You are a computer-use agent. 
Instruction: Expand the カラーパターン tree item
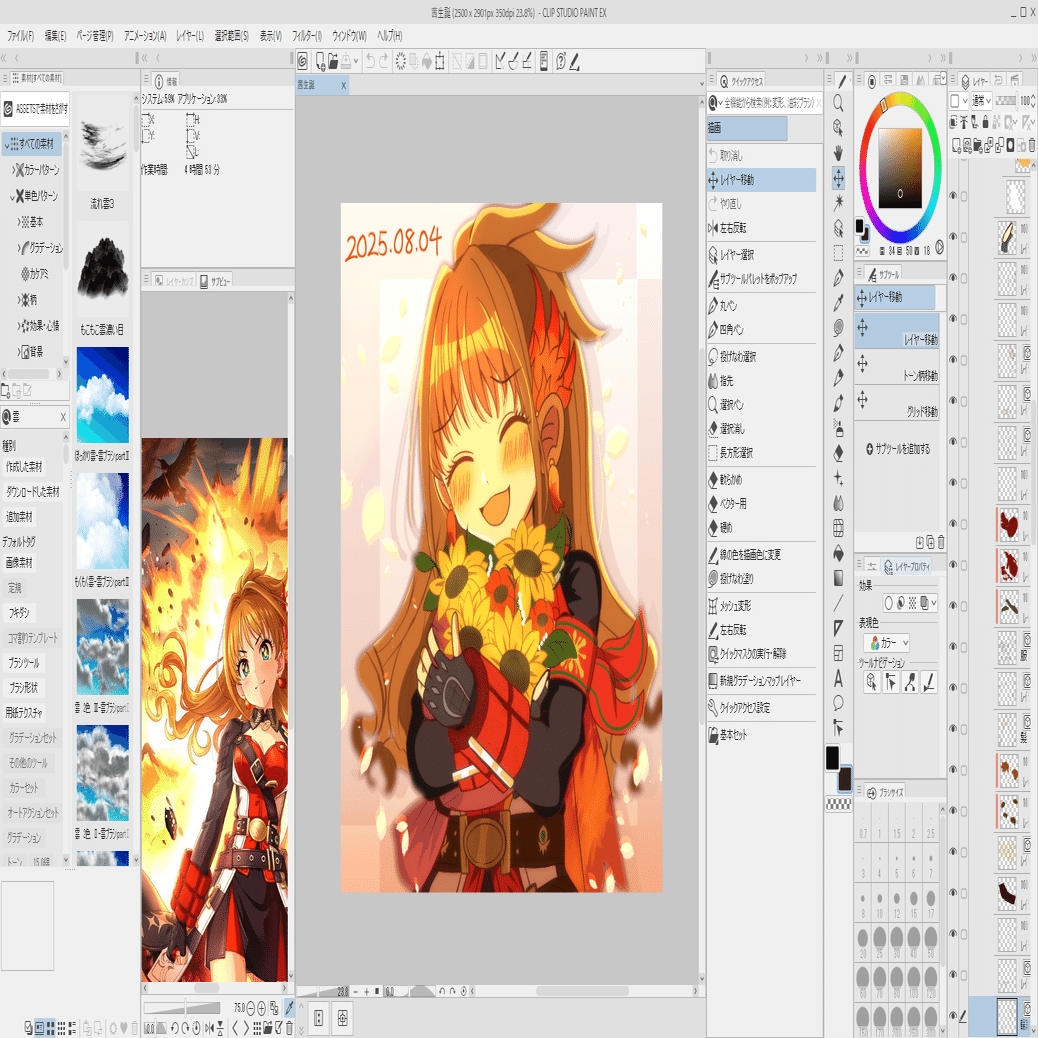(13, 170)
